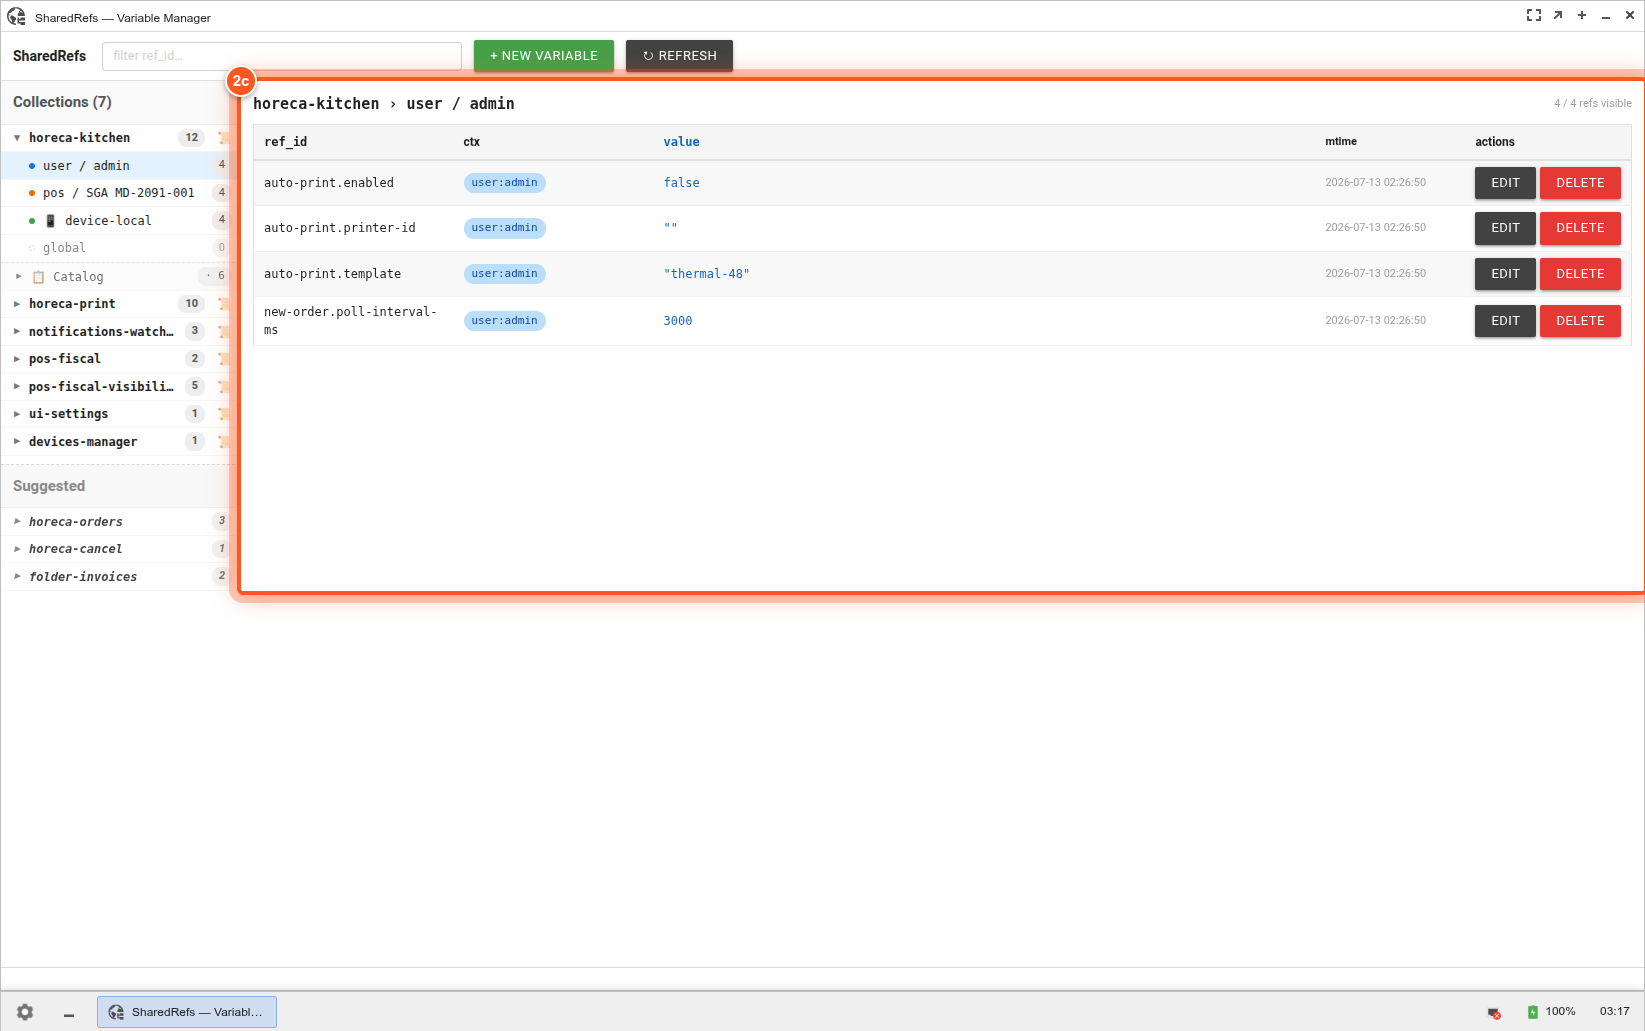The height and width of the screenshot is (1031, 1645).
Task: Click the taskbar clock 03:17
Action: (1614, 1012)
